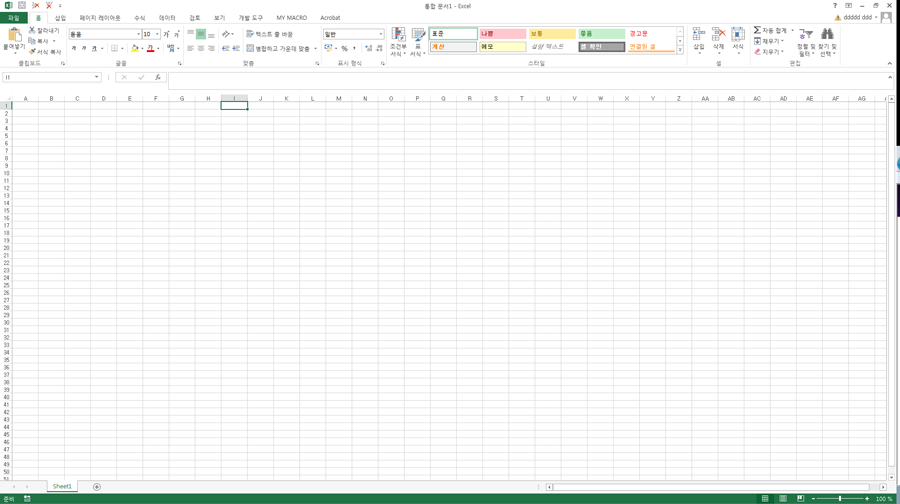This screenshot has height=504, width=900.
Task: Click the Paste (붙여넣기) clipboard icon
Action: [14, 35]
